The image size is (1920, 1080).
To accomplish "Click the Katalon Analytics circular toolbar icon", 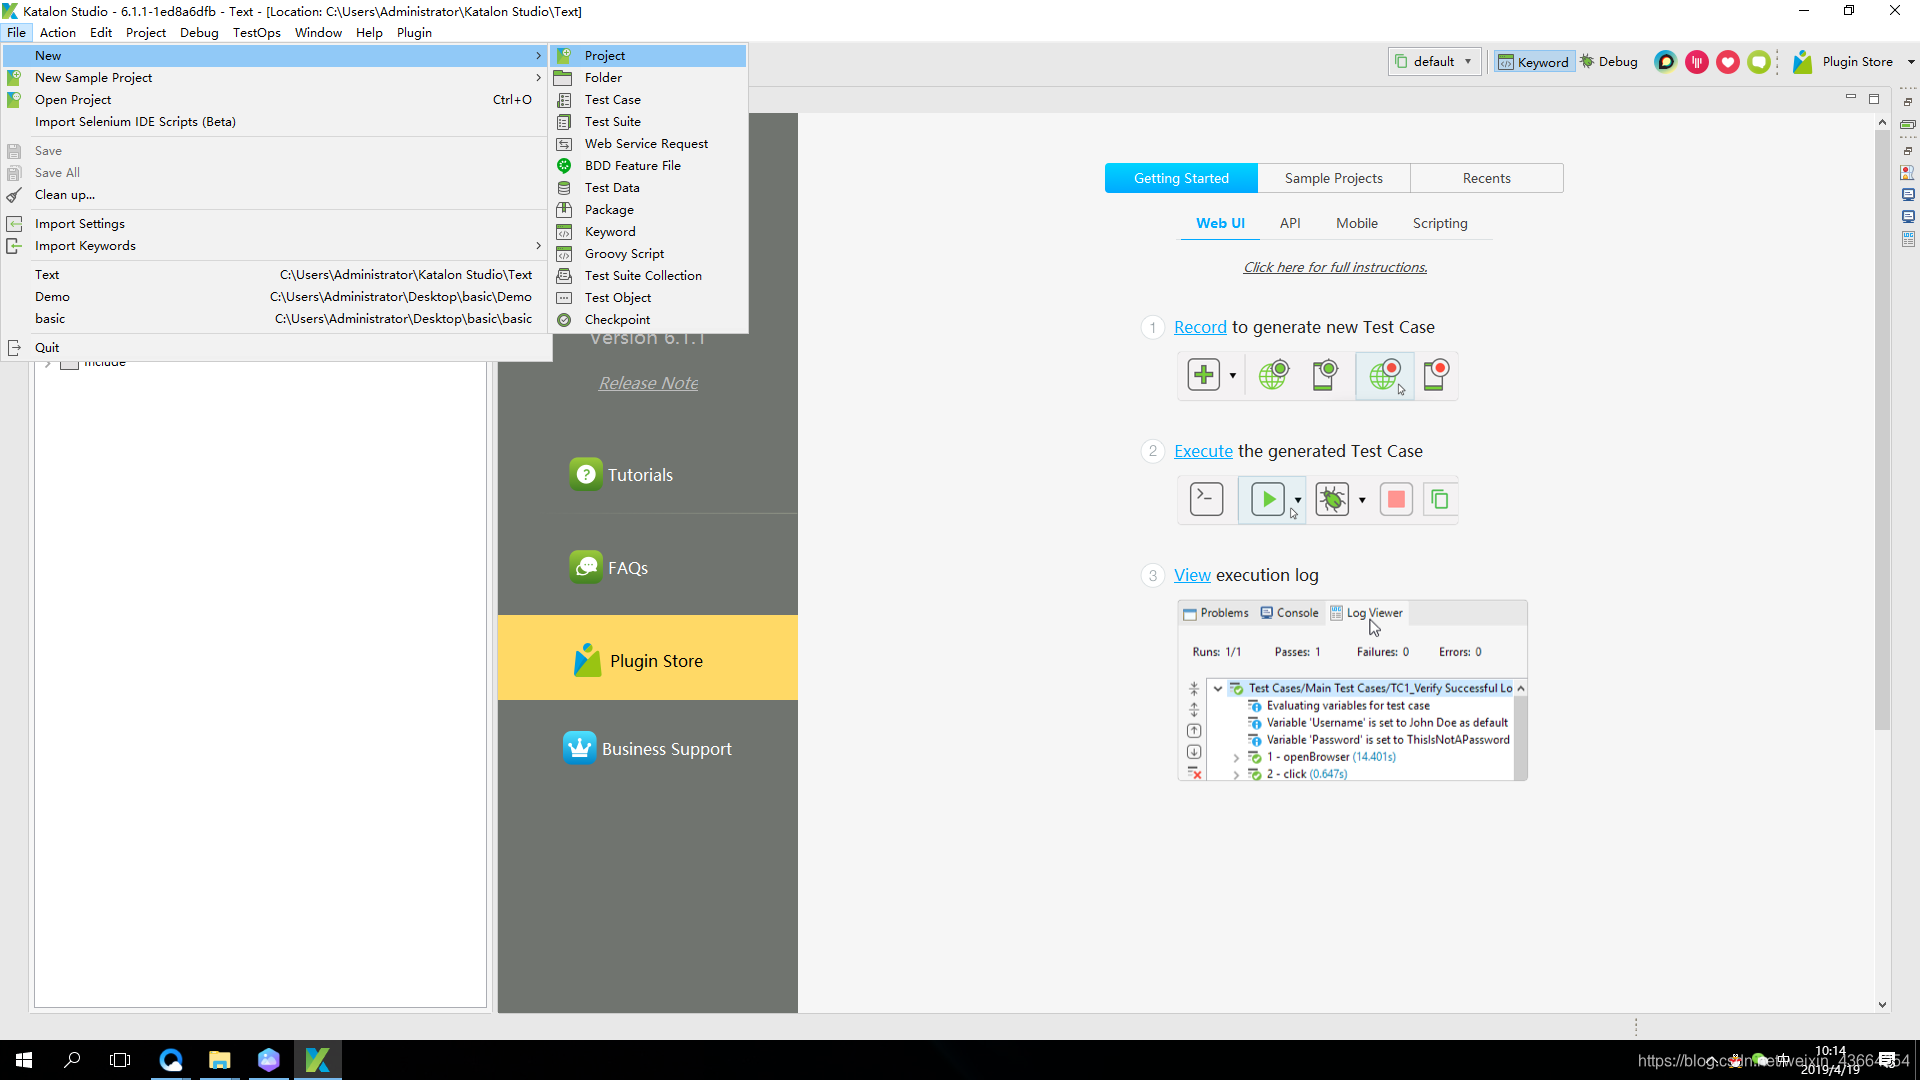I will click(x=1665, y=62).
